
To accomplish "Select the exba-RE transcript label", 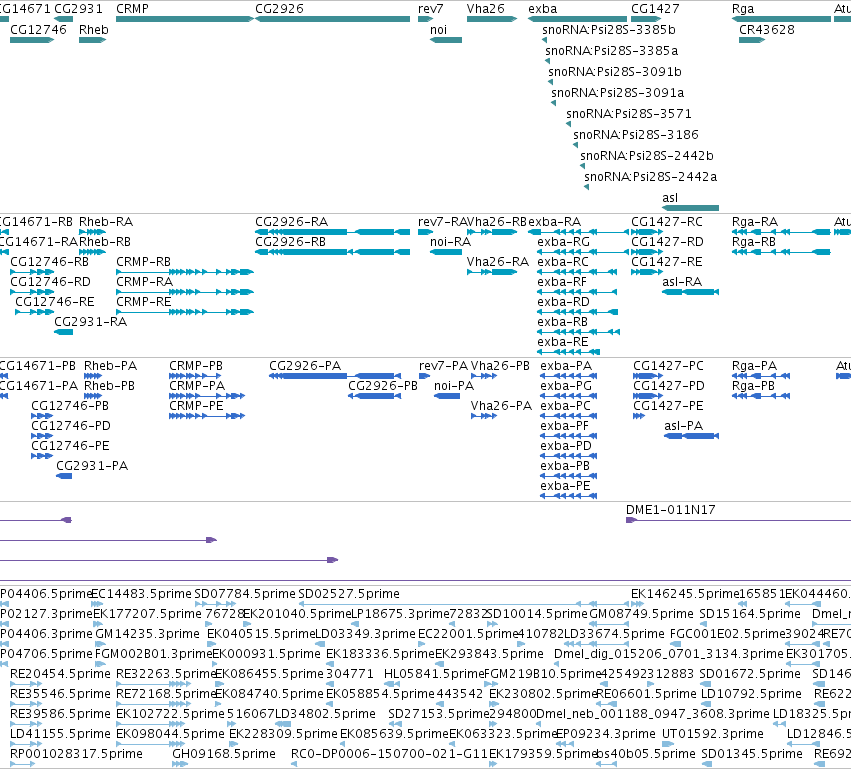I will pos(562,342).
